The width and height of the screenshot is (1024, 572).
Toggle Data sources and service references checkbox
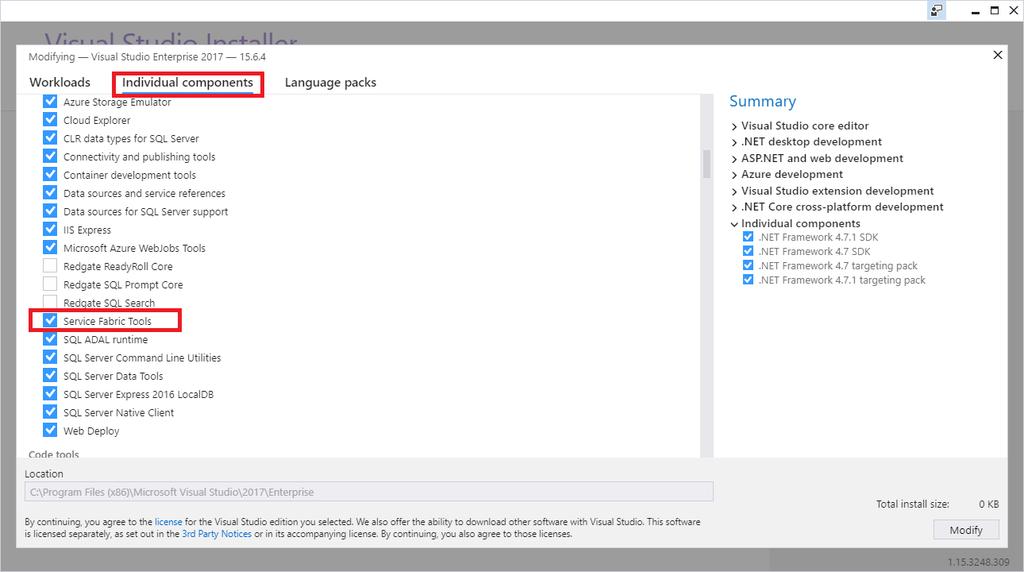(50, 193)
